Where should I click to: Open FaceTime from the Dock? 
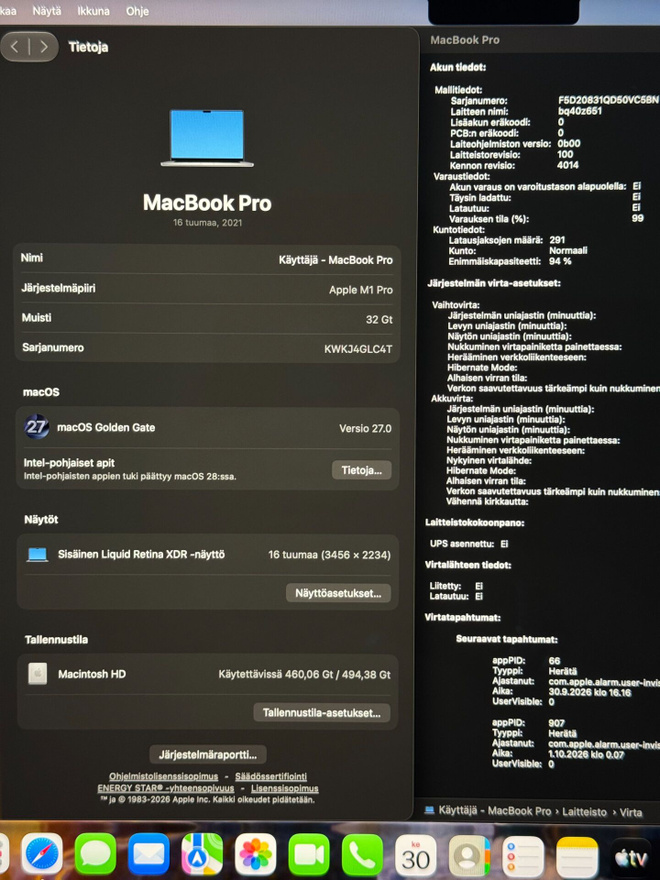pos(309,855)
